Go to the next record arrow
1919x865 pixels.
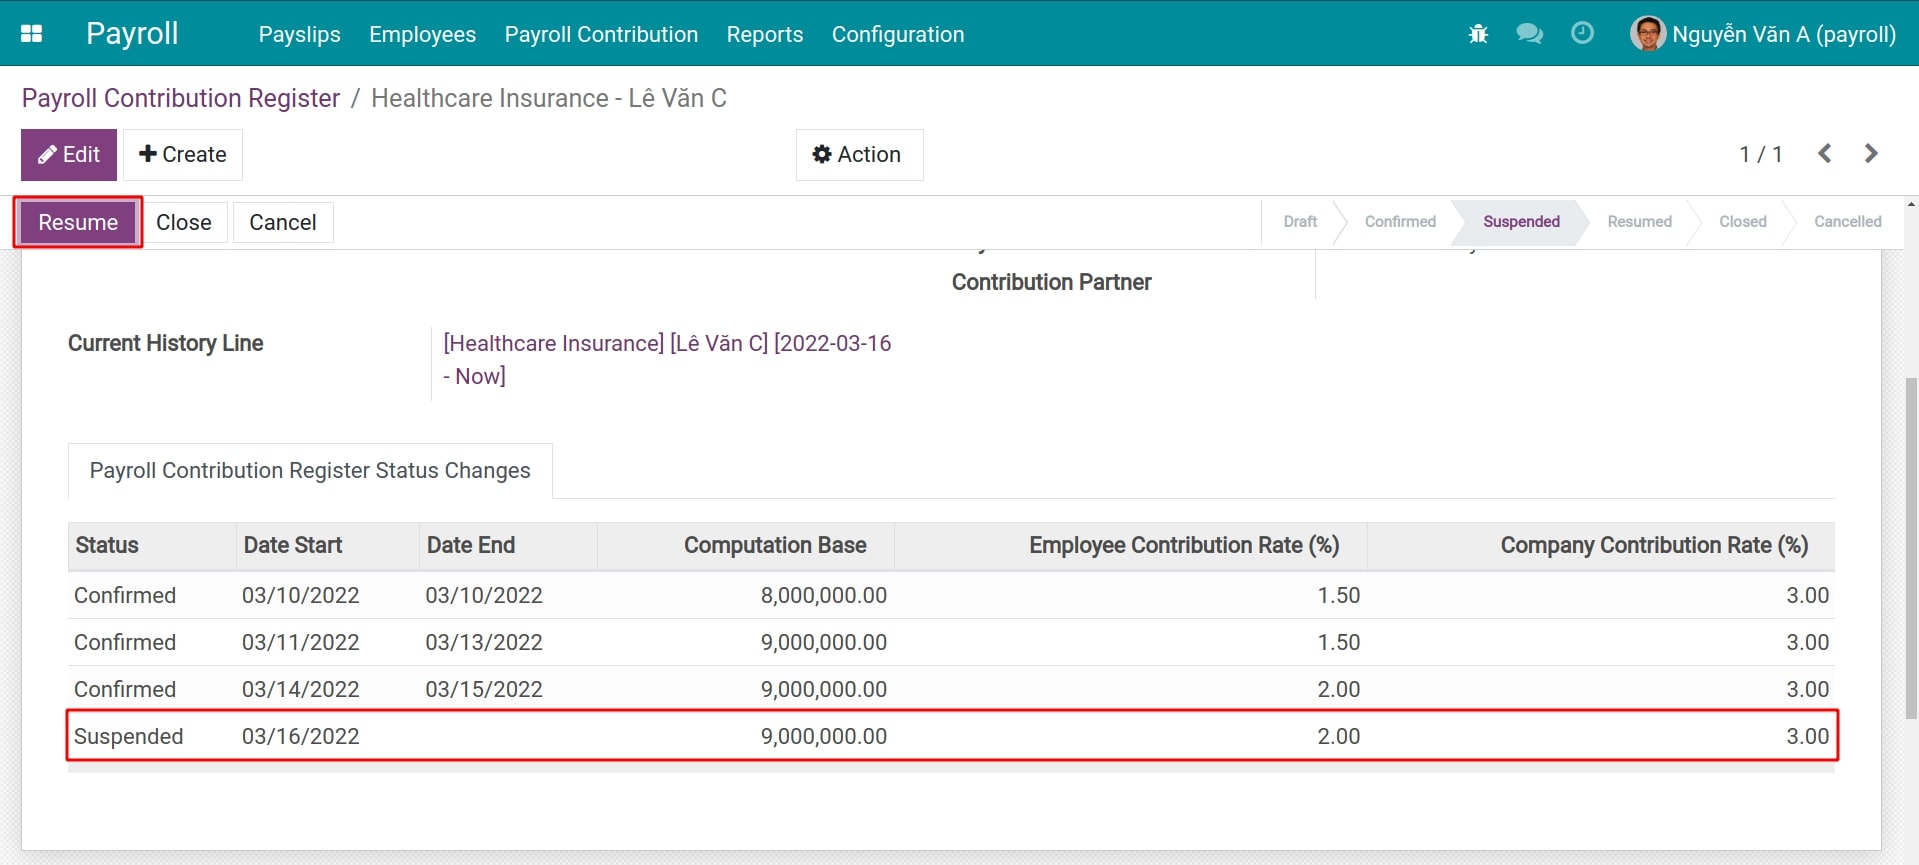pyautogui.click(x=1871, y=154)
